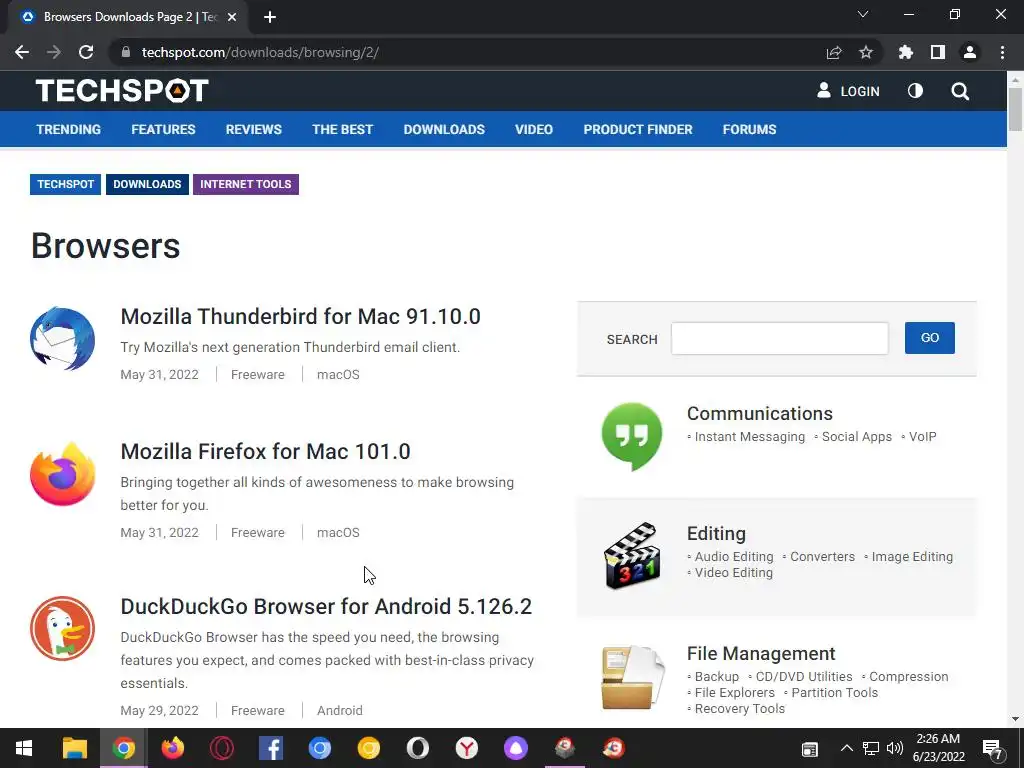Open the Converters link
The image size is (1024, 768).
822,556
